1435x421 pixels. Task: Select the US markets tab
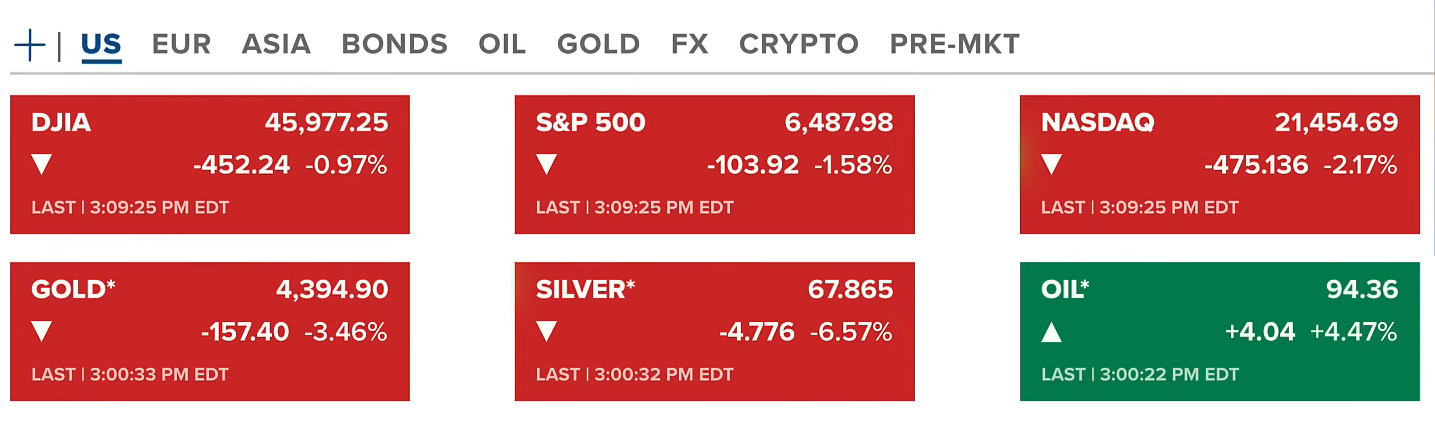click(x=101, y=44)
